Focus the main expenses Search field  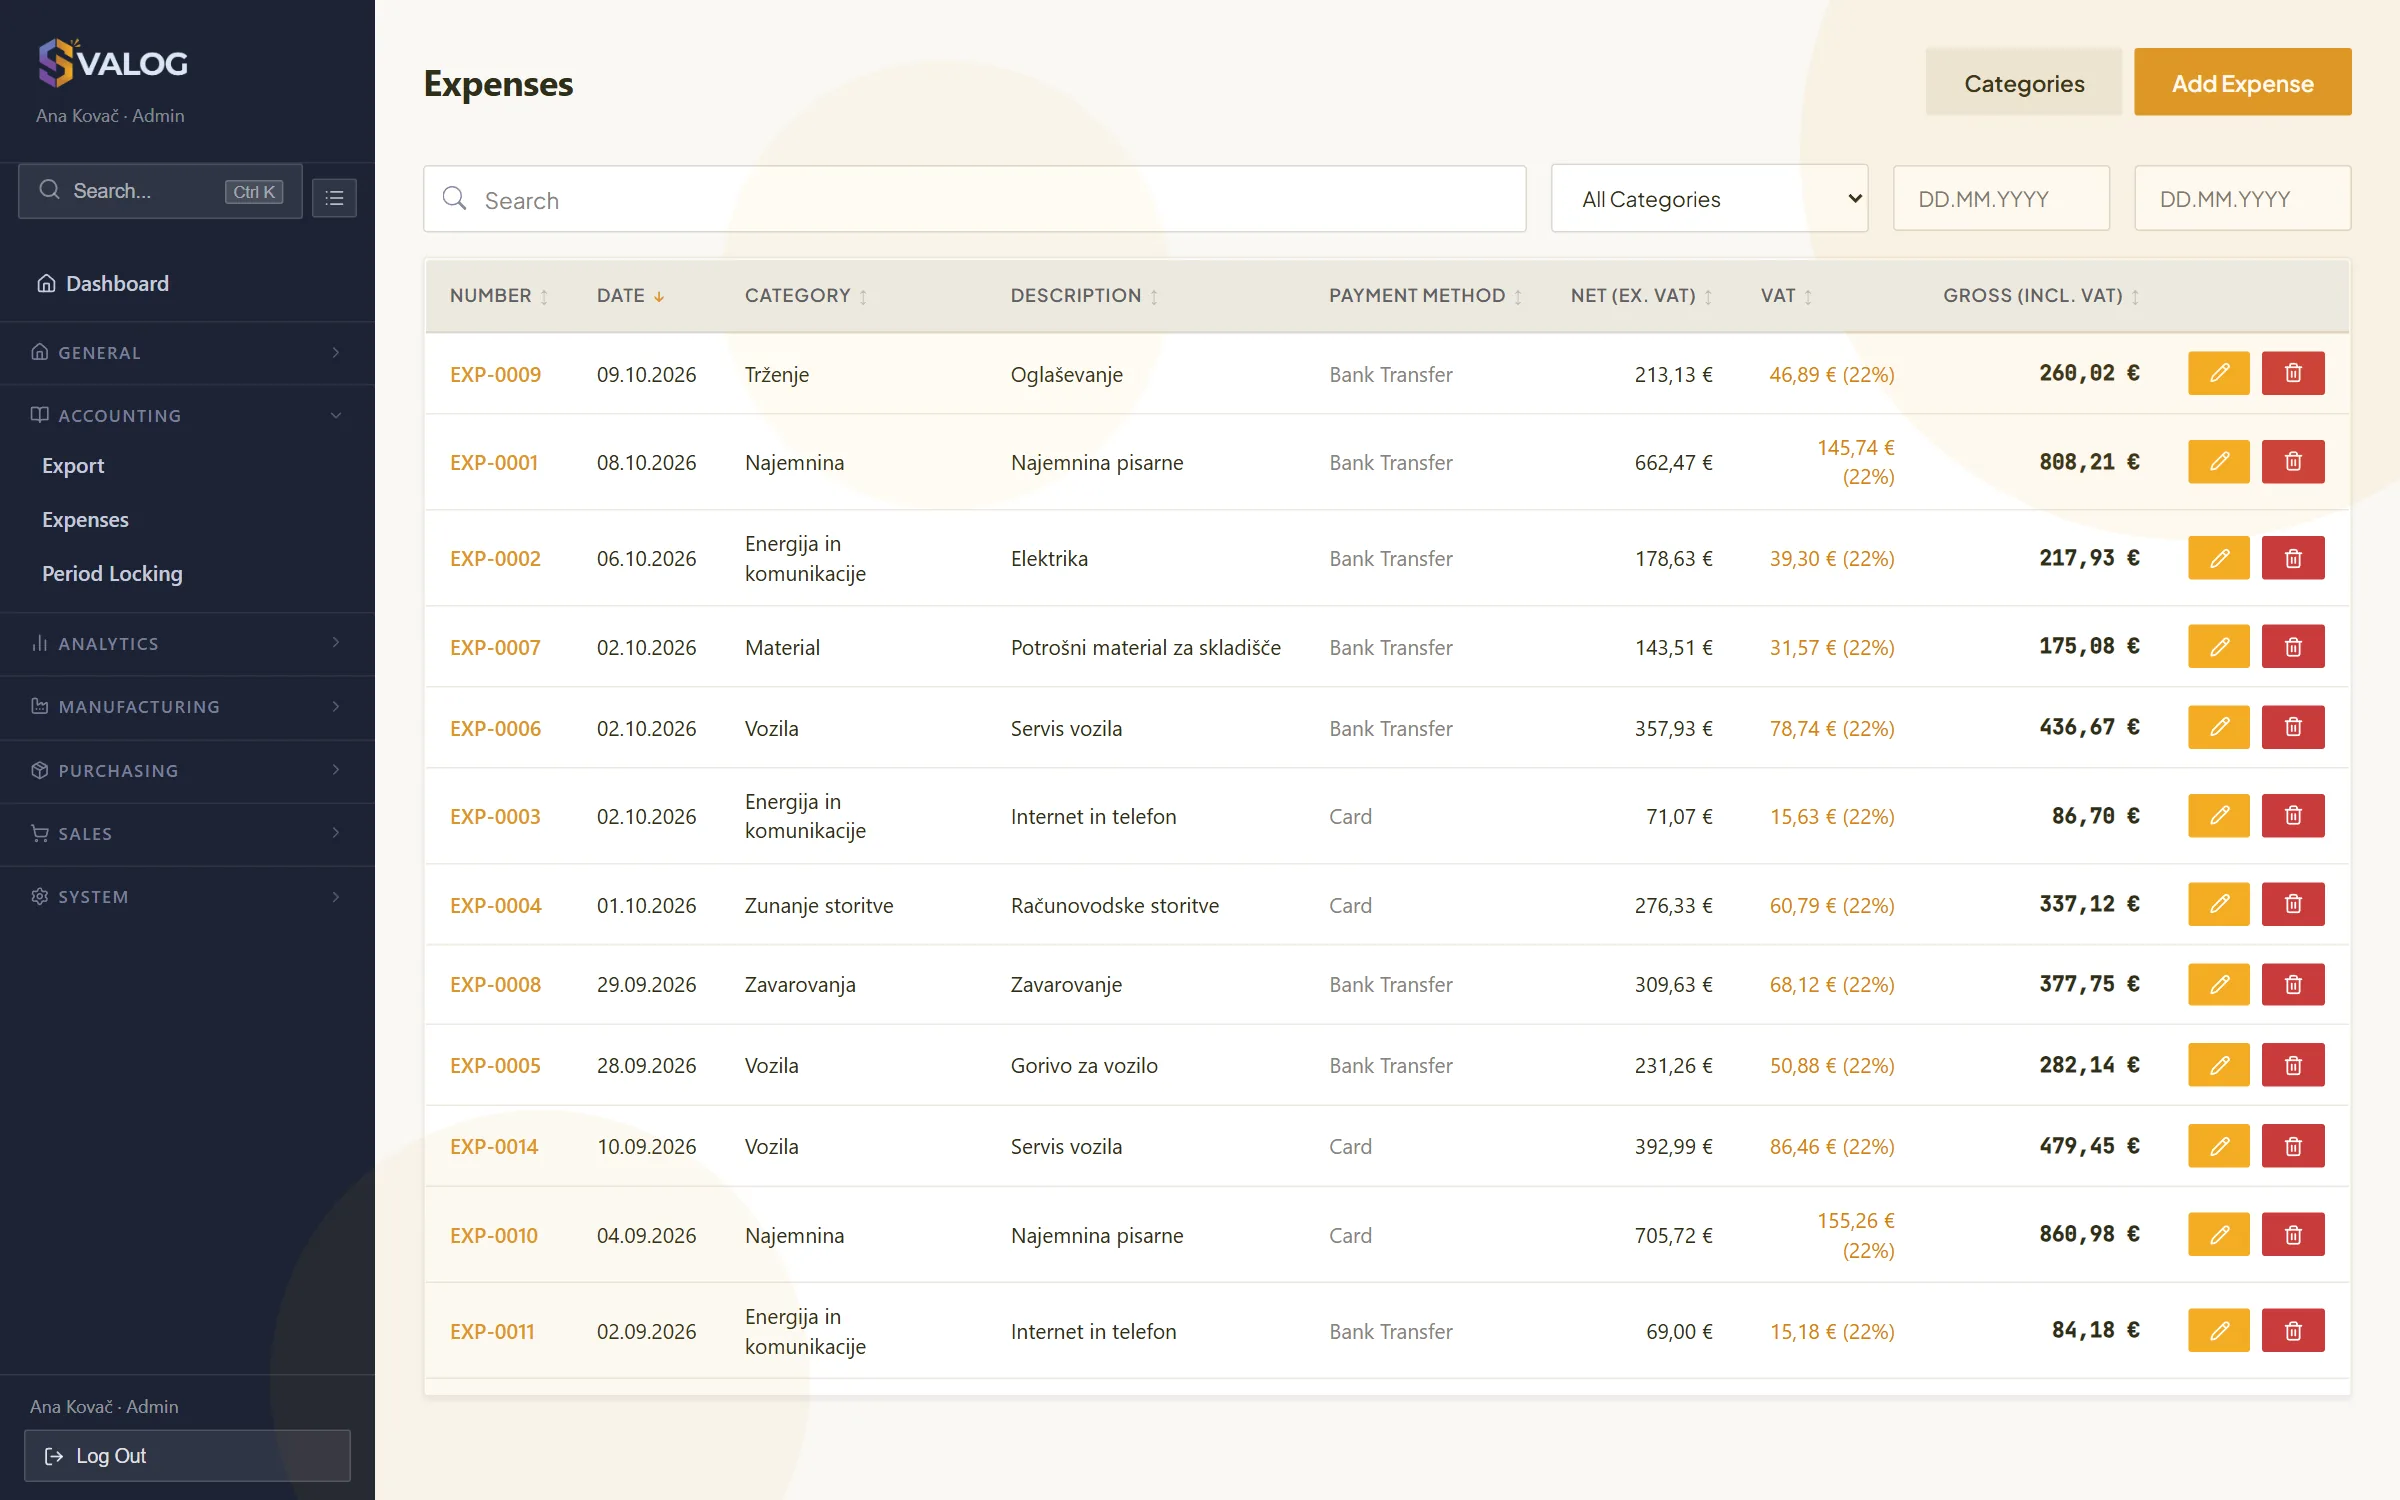click(x=974, y=199)
